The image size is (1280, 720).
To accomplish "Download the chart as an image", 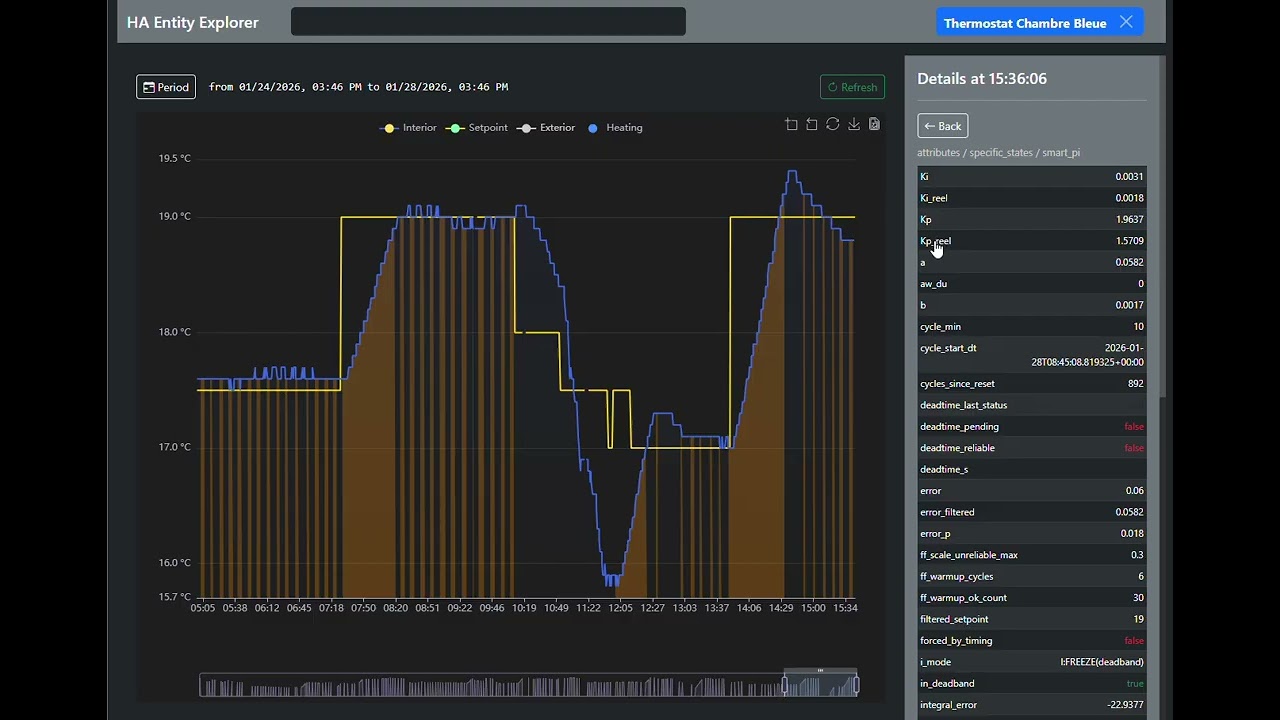I will tap(853, 124).
